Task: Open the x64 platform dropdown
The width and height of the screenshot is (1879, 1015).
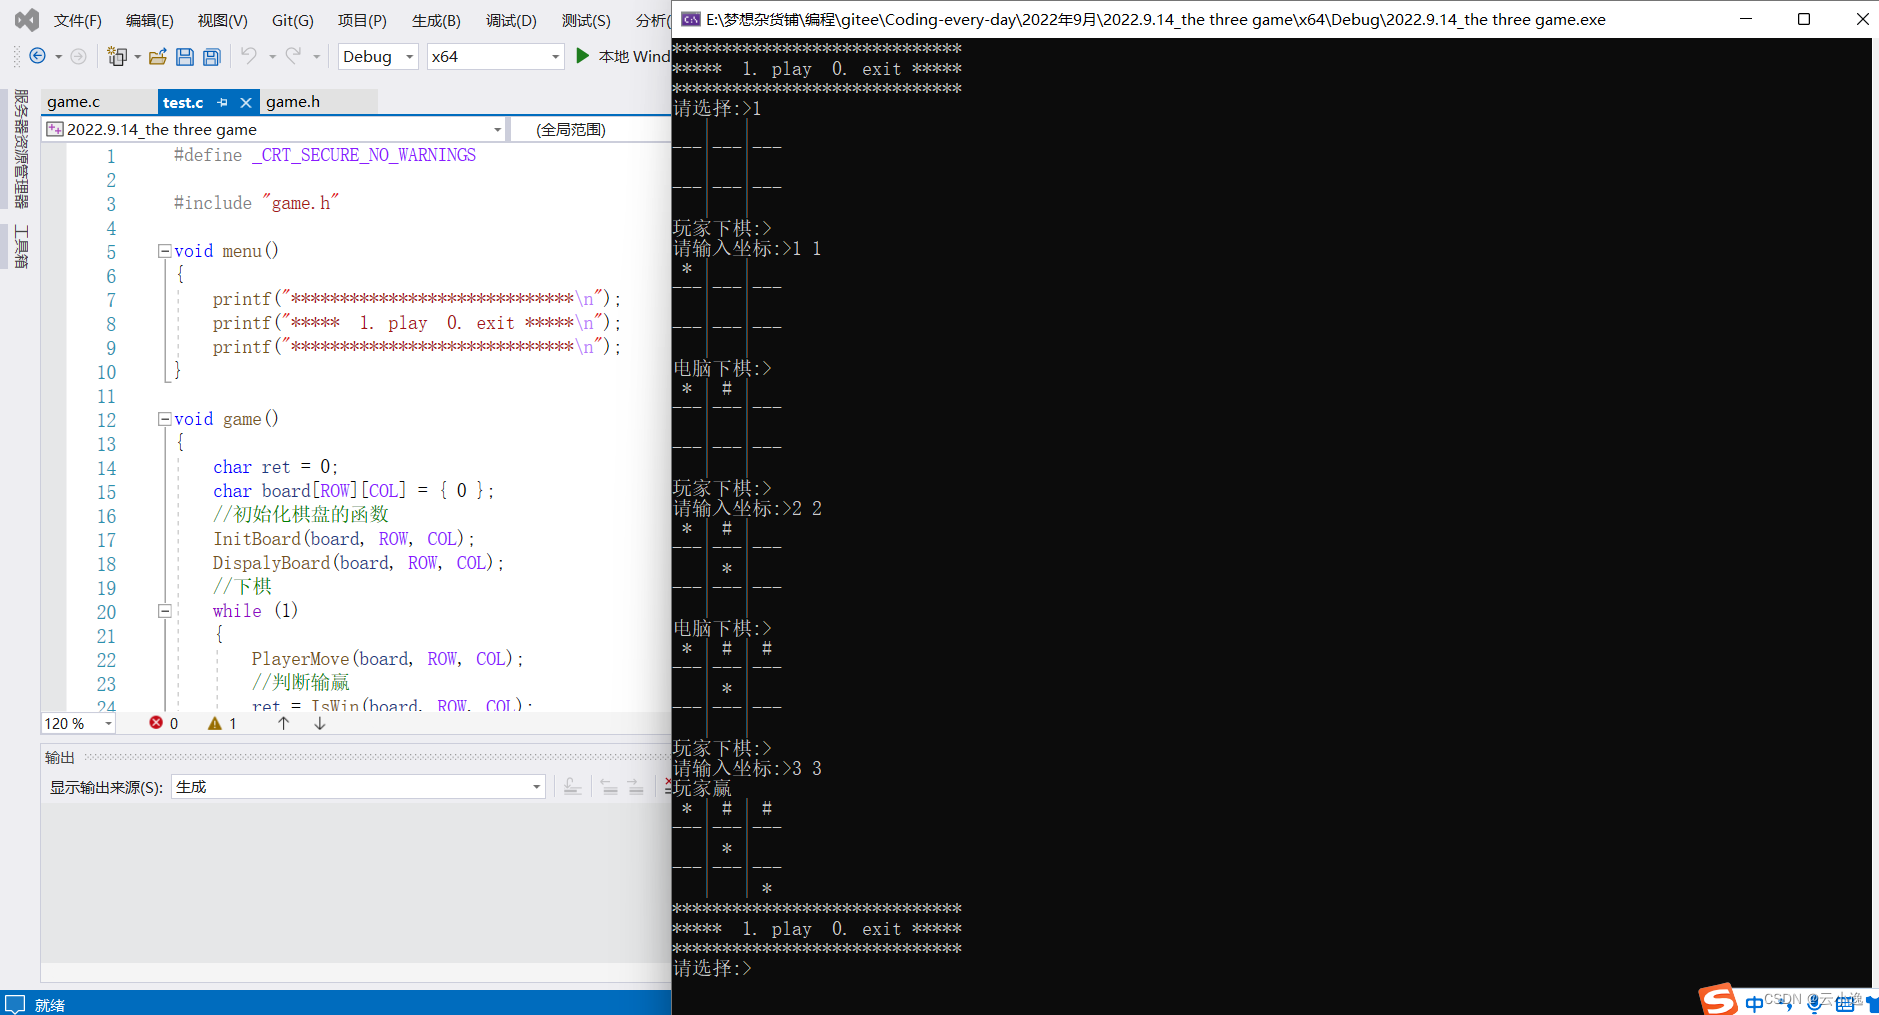Action: tap(495, 57)
